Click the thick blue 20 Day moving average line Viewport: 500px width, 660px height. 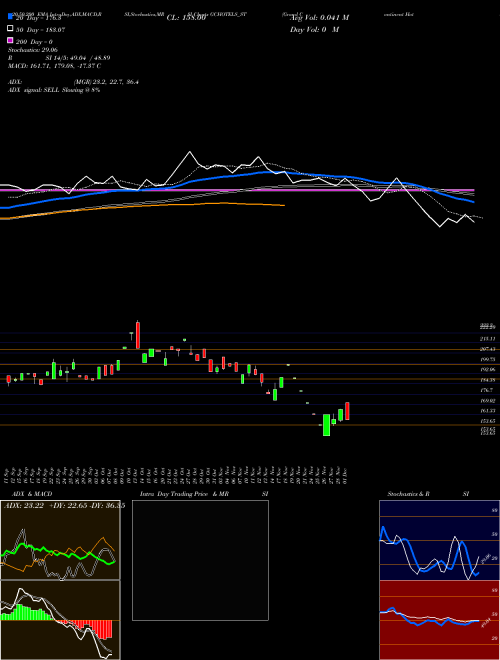click(x=236, y=174)
